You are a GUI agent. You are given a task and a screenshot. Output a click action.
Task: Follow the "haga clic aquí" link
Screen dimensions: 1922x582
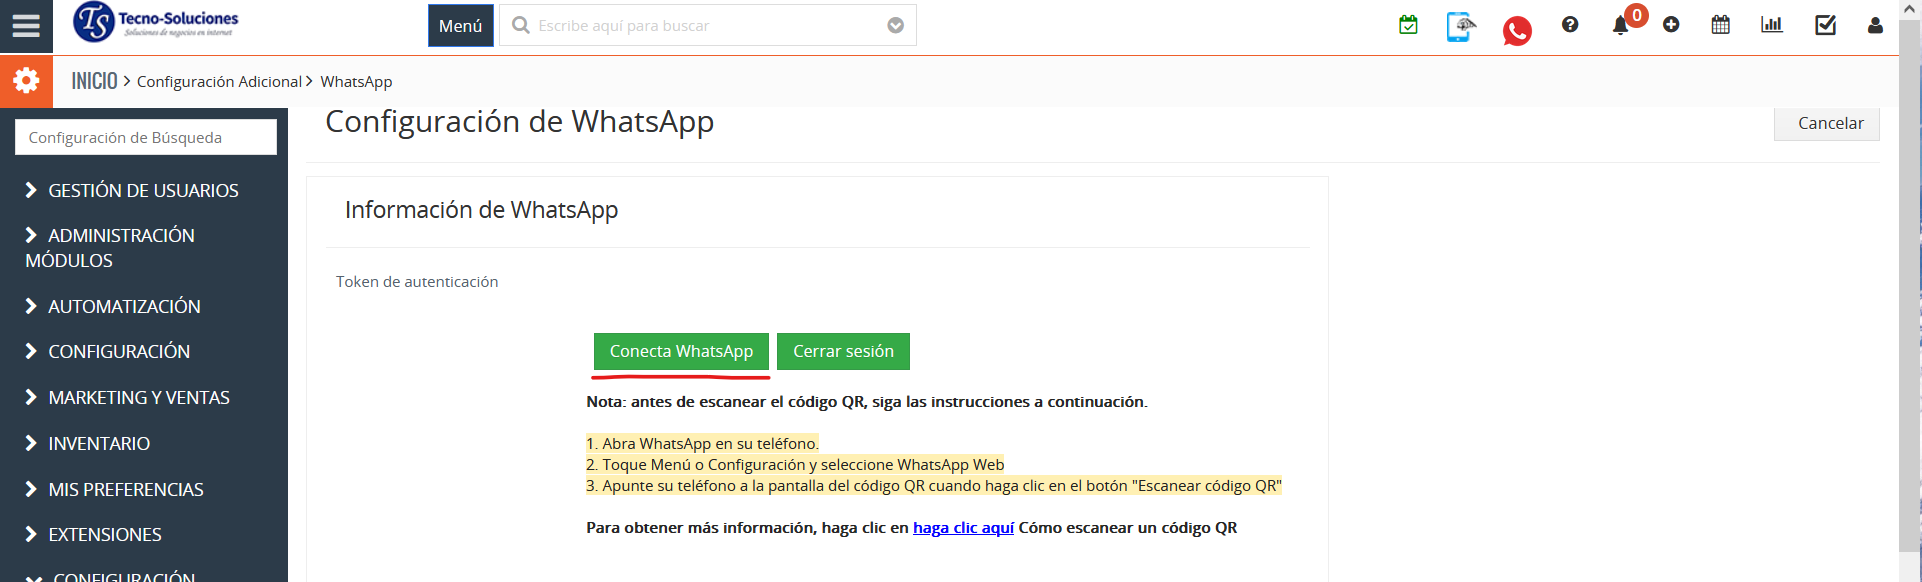point(963,528)
